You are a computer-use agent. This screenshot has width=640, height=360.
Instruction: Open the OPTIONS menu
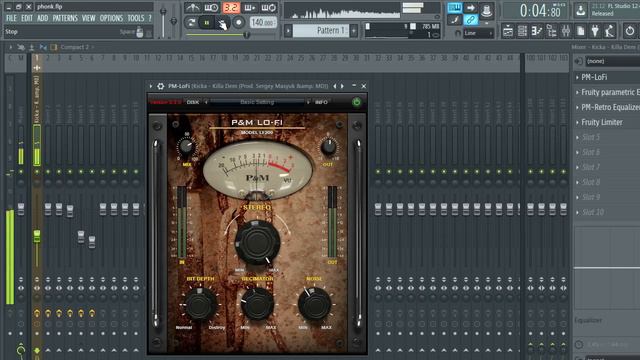pyautogui.click(x=111, y=18)
